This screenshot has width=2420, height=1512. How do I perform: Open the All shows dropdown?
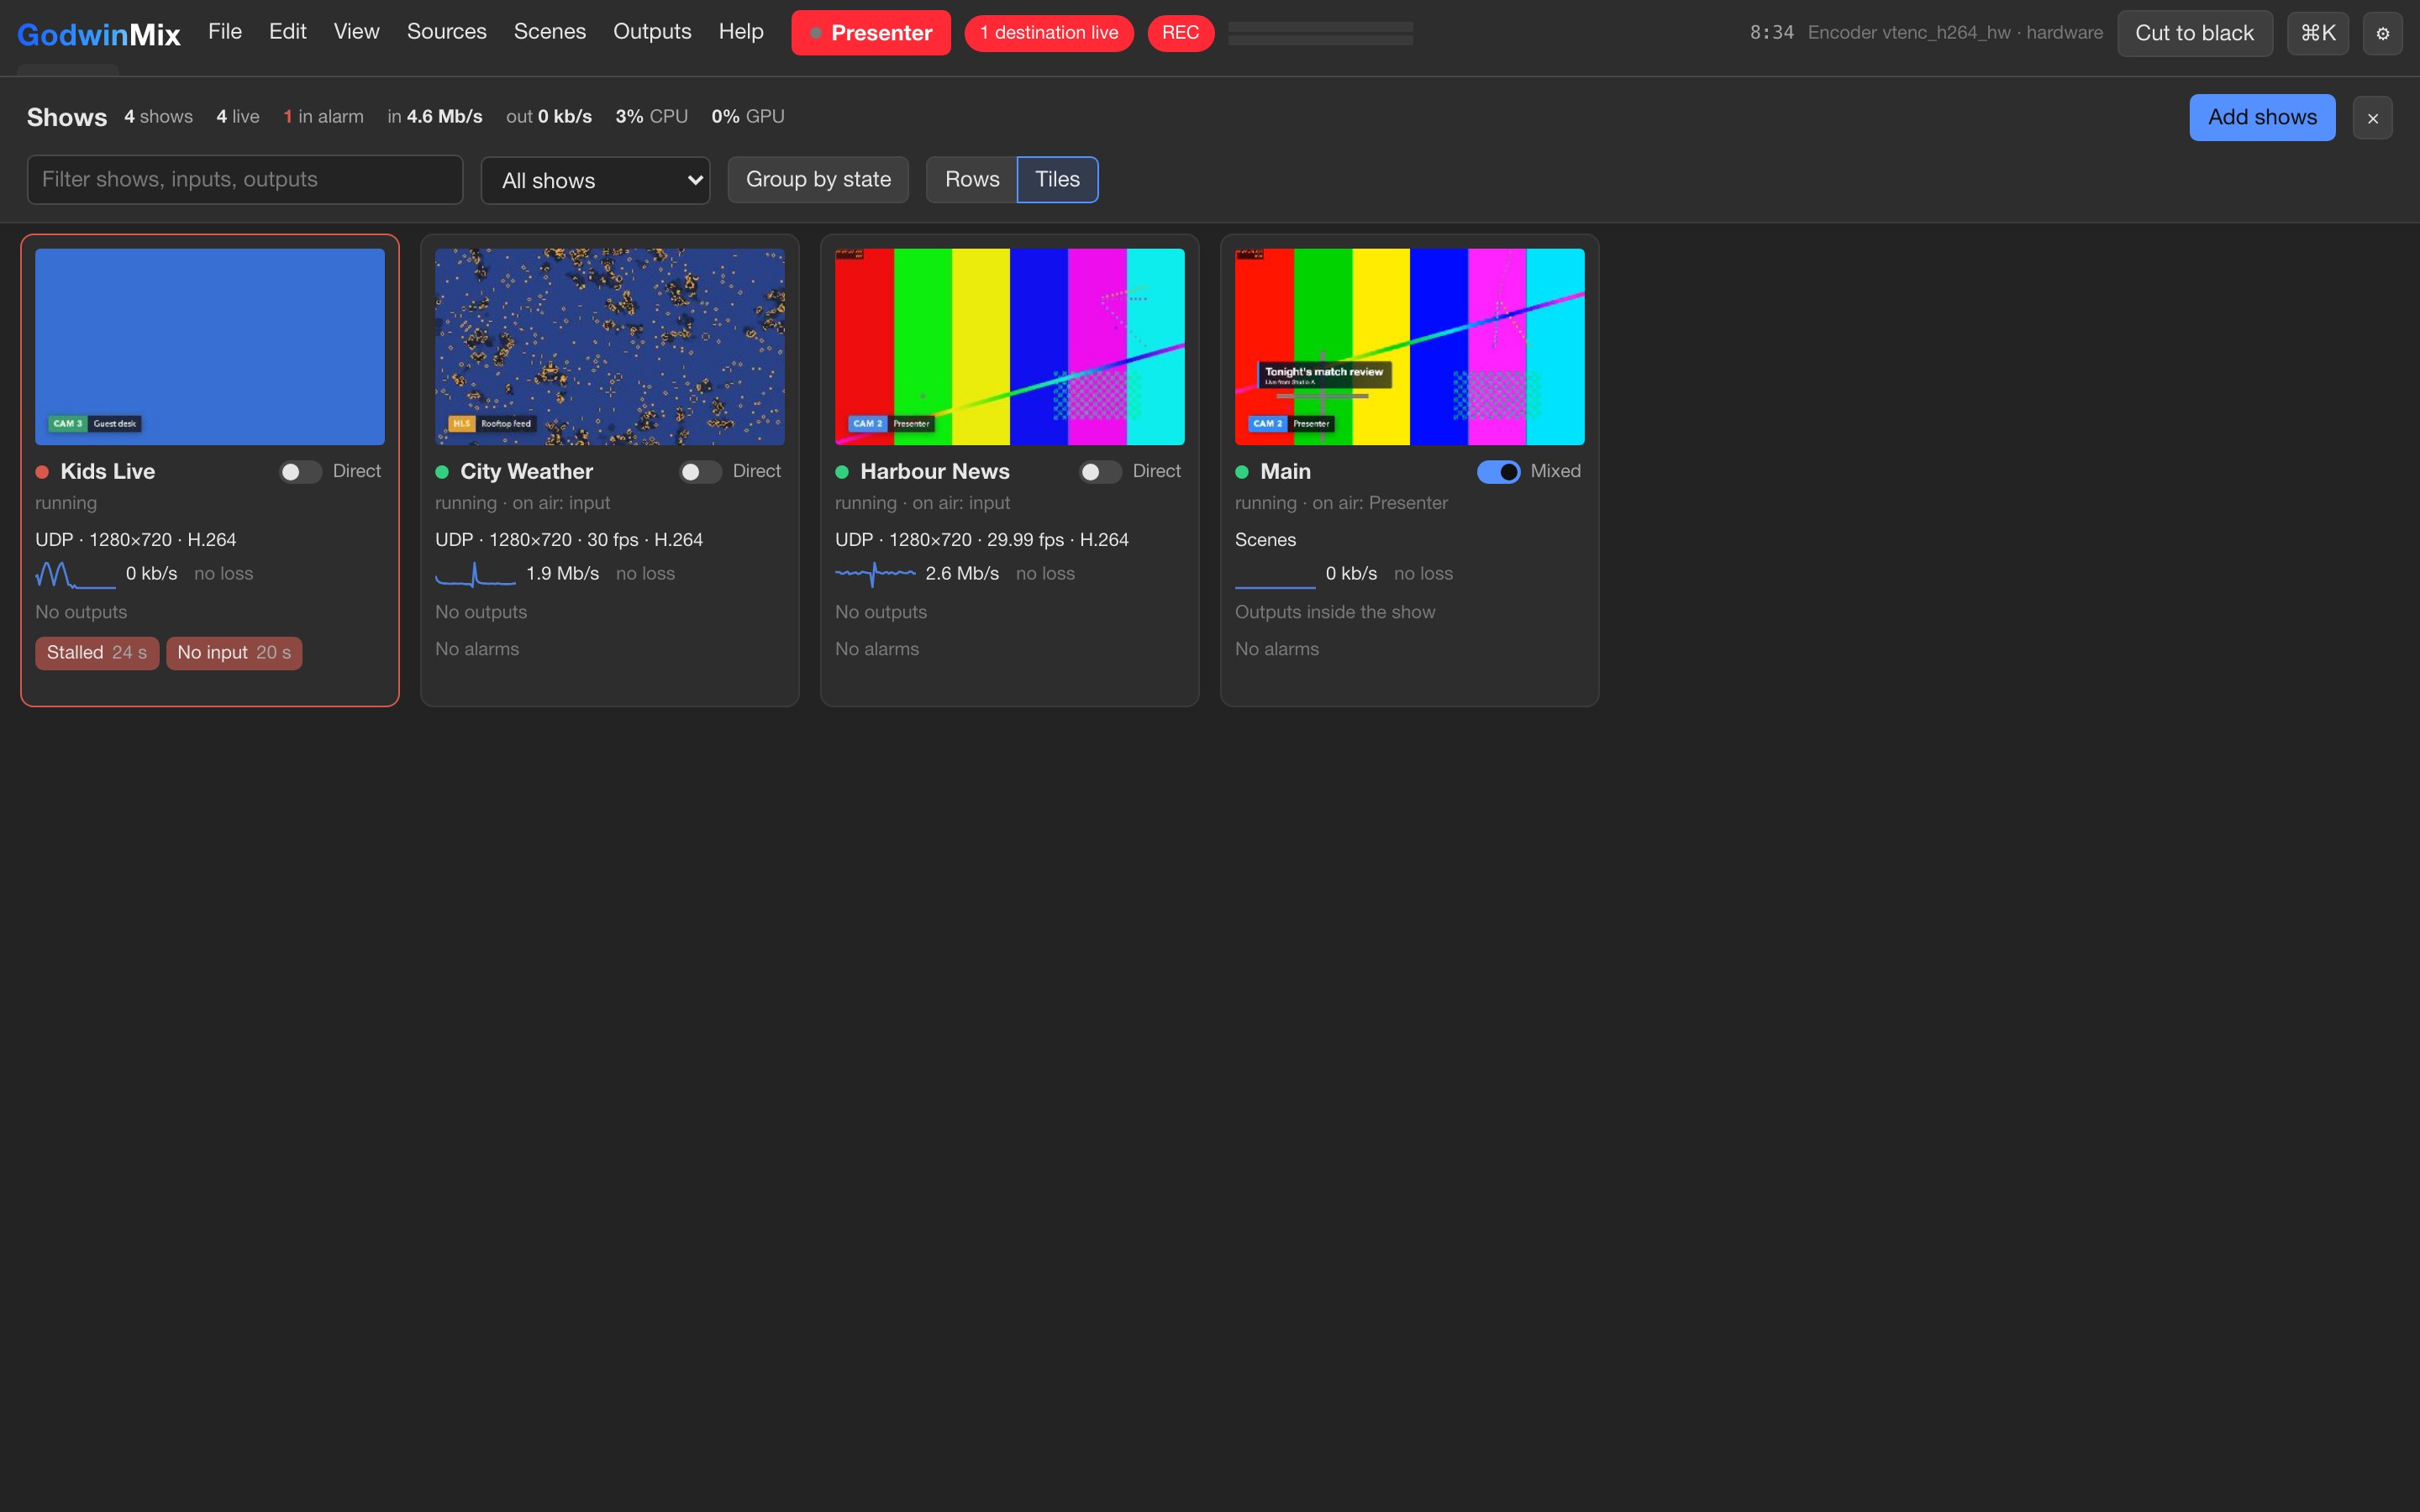click(x=595, y=181)
